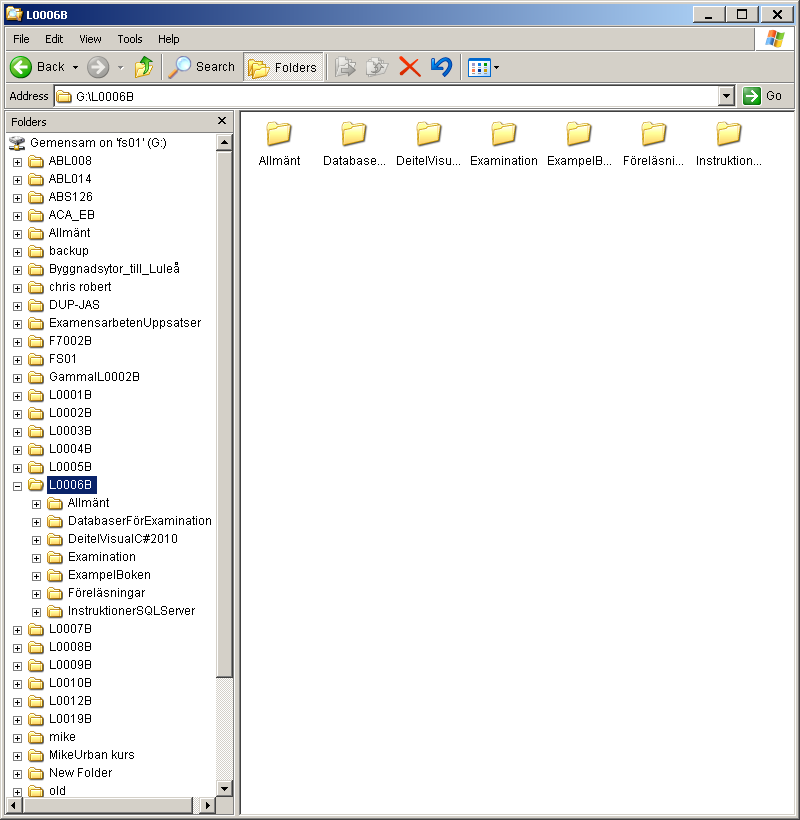
Task: Select ABL014 in the folder tree
Action: tap(70, 179)
